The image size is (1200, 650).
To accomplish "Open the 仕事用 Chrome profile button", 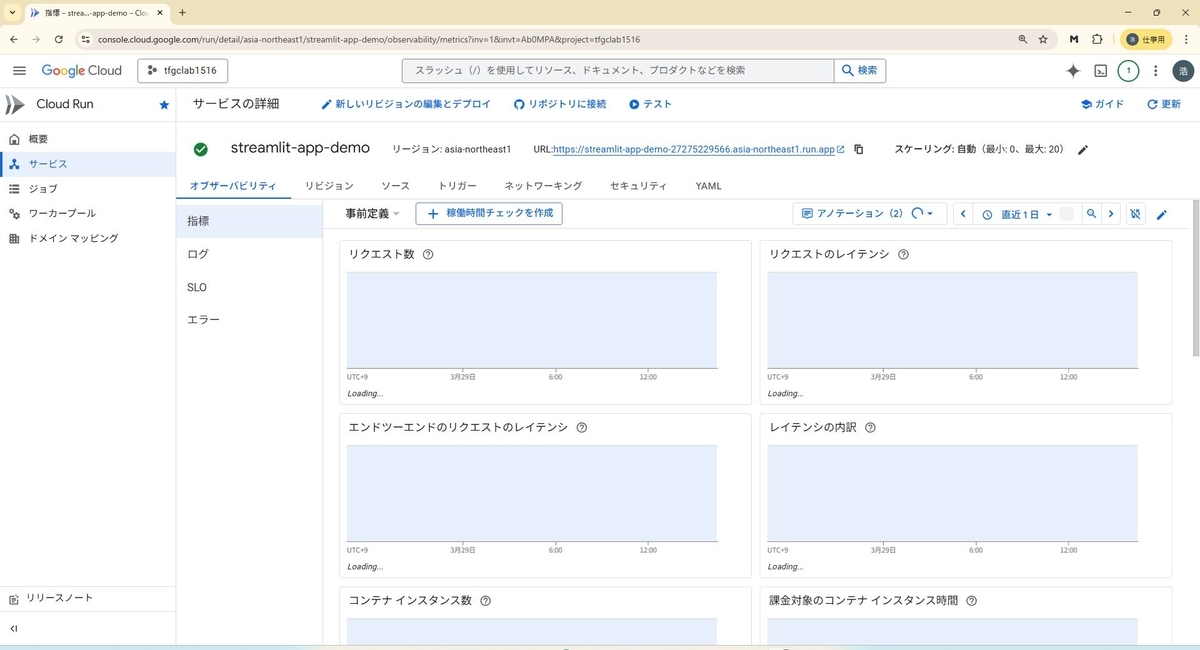I will (1146, 39).
